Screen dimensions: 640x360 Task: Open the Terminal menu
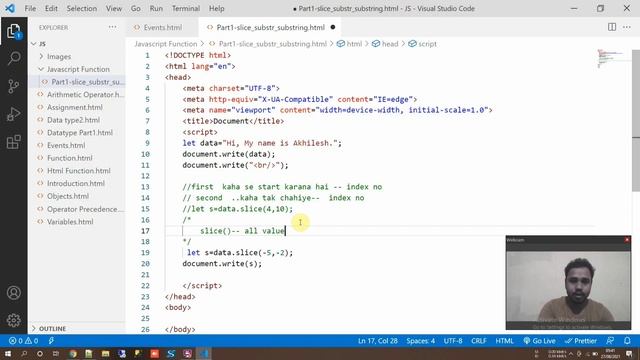186,8
